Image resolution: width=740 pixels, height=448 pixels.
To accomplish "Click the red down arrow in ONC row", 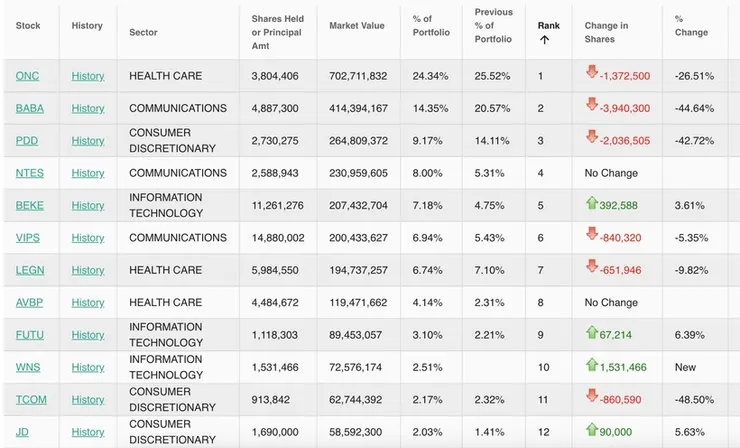I will 592,74.
